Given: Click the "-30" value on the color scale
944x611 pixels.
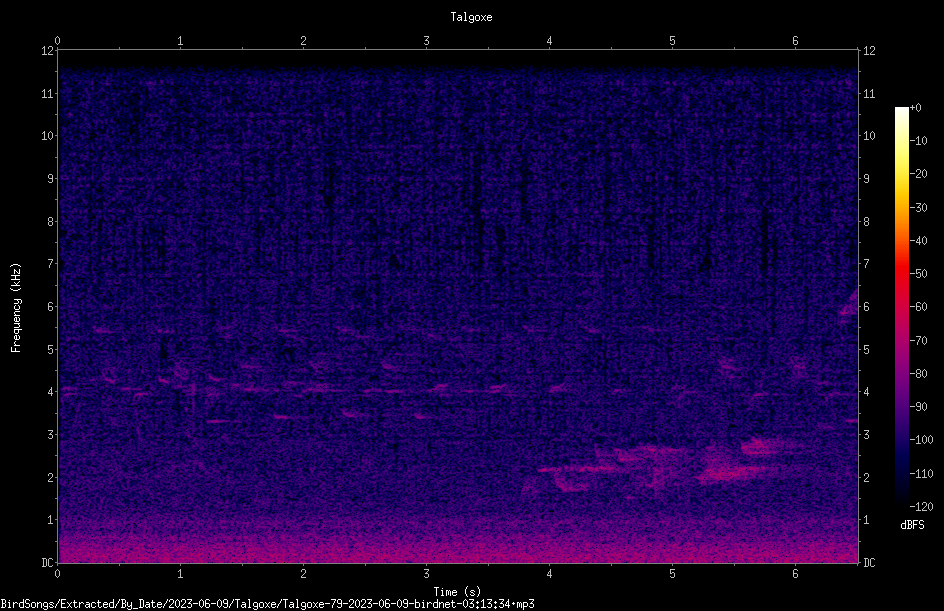Looking at the screenshot, I should 919,208.
